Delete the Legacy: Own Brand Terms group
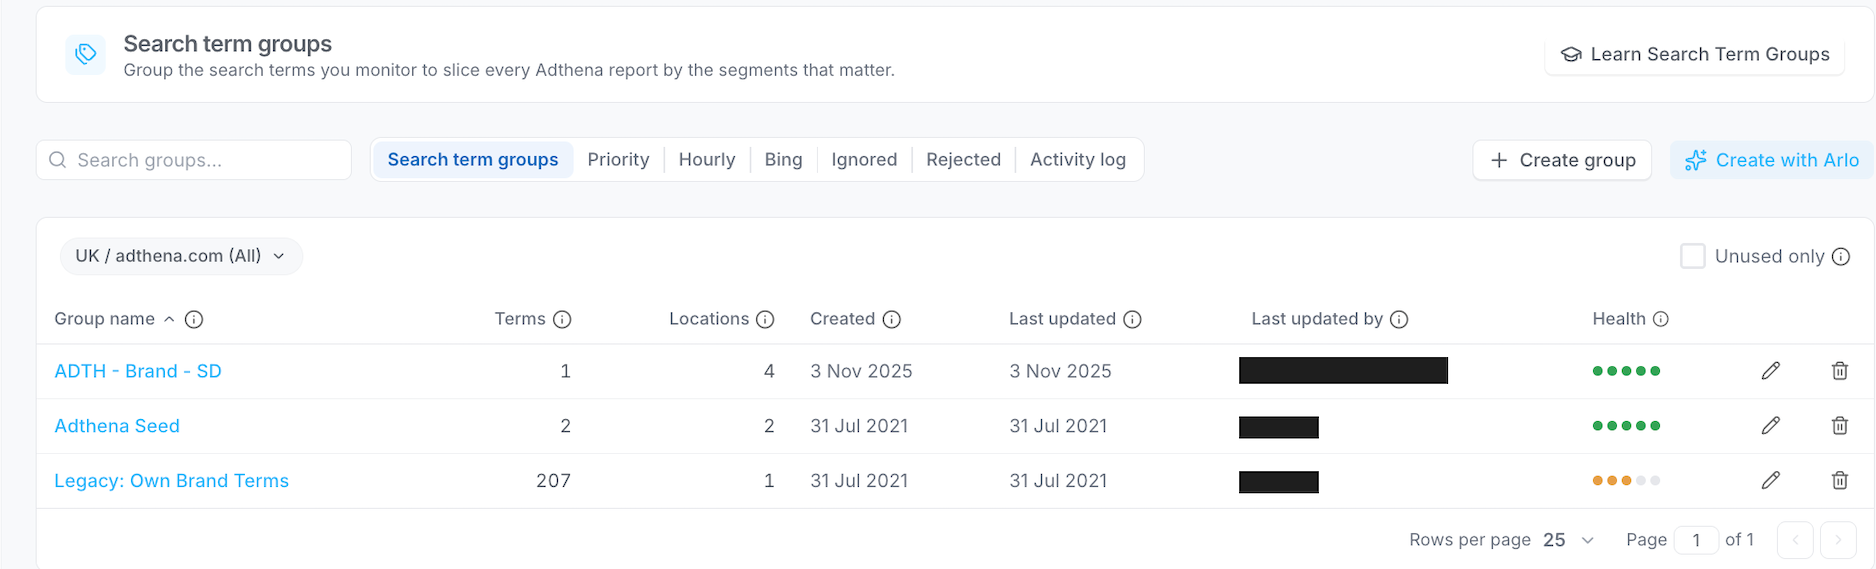1876x569 pixels. point(1839,481)
